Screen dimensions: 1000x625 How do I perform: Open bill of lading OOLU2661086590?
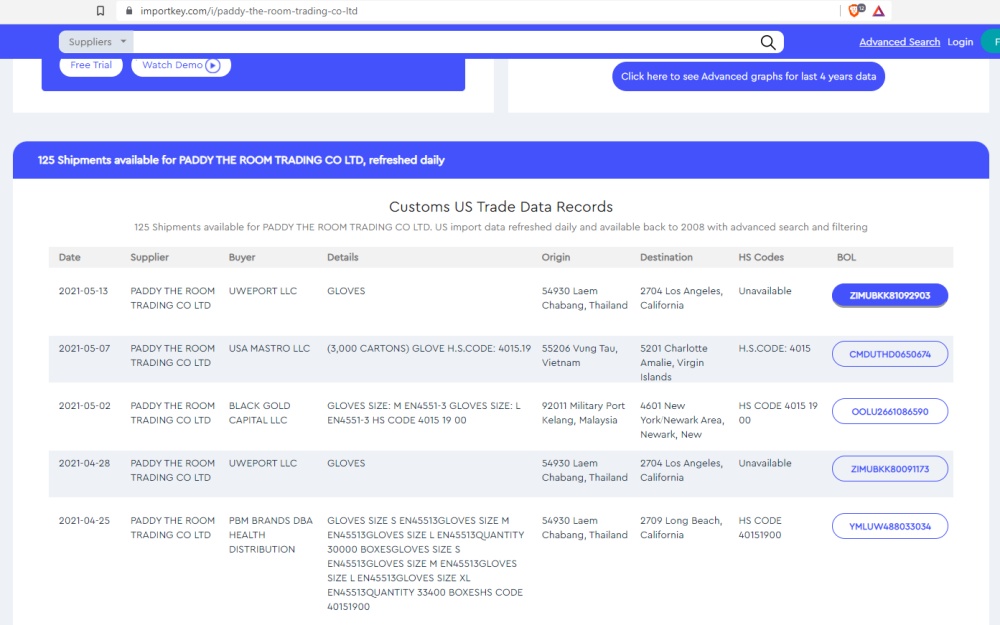pyautogui.click(x=889, y=411)
